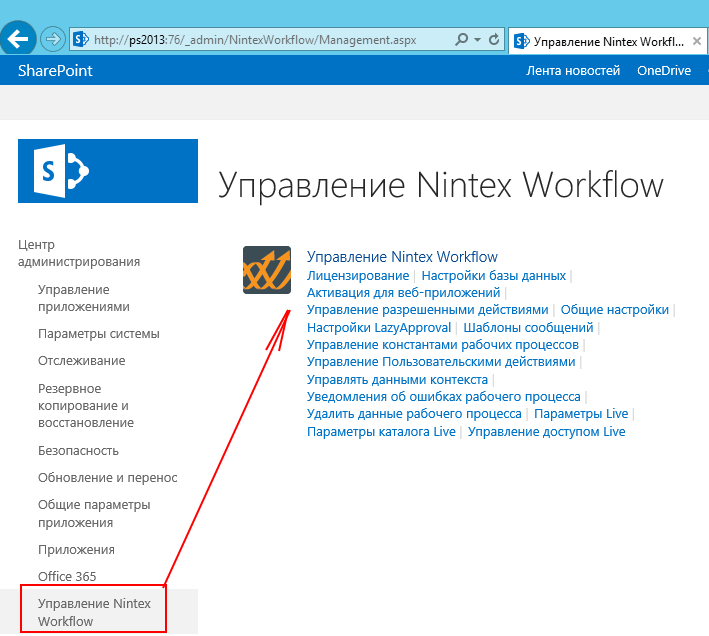Viewport: 709px width, 636px height.
Task: Open 'Управление разрешенными действиями' link
Action: 427,310
